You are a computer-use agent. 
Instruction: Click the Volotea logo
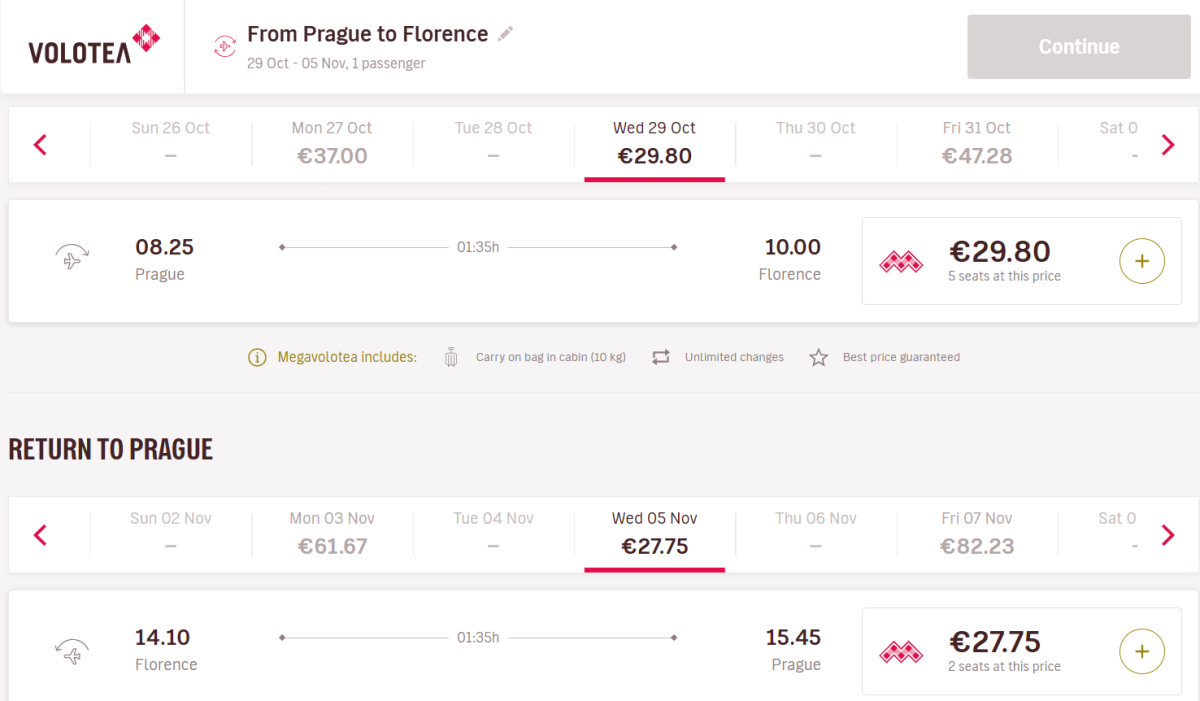coord(93,46)
